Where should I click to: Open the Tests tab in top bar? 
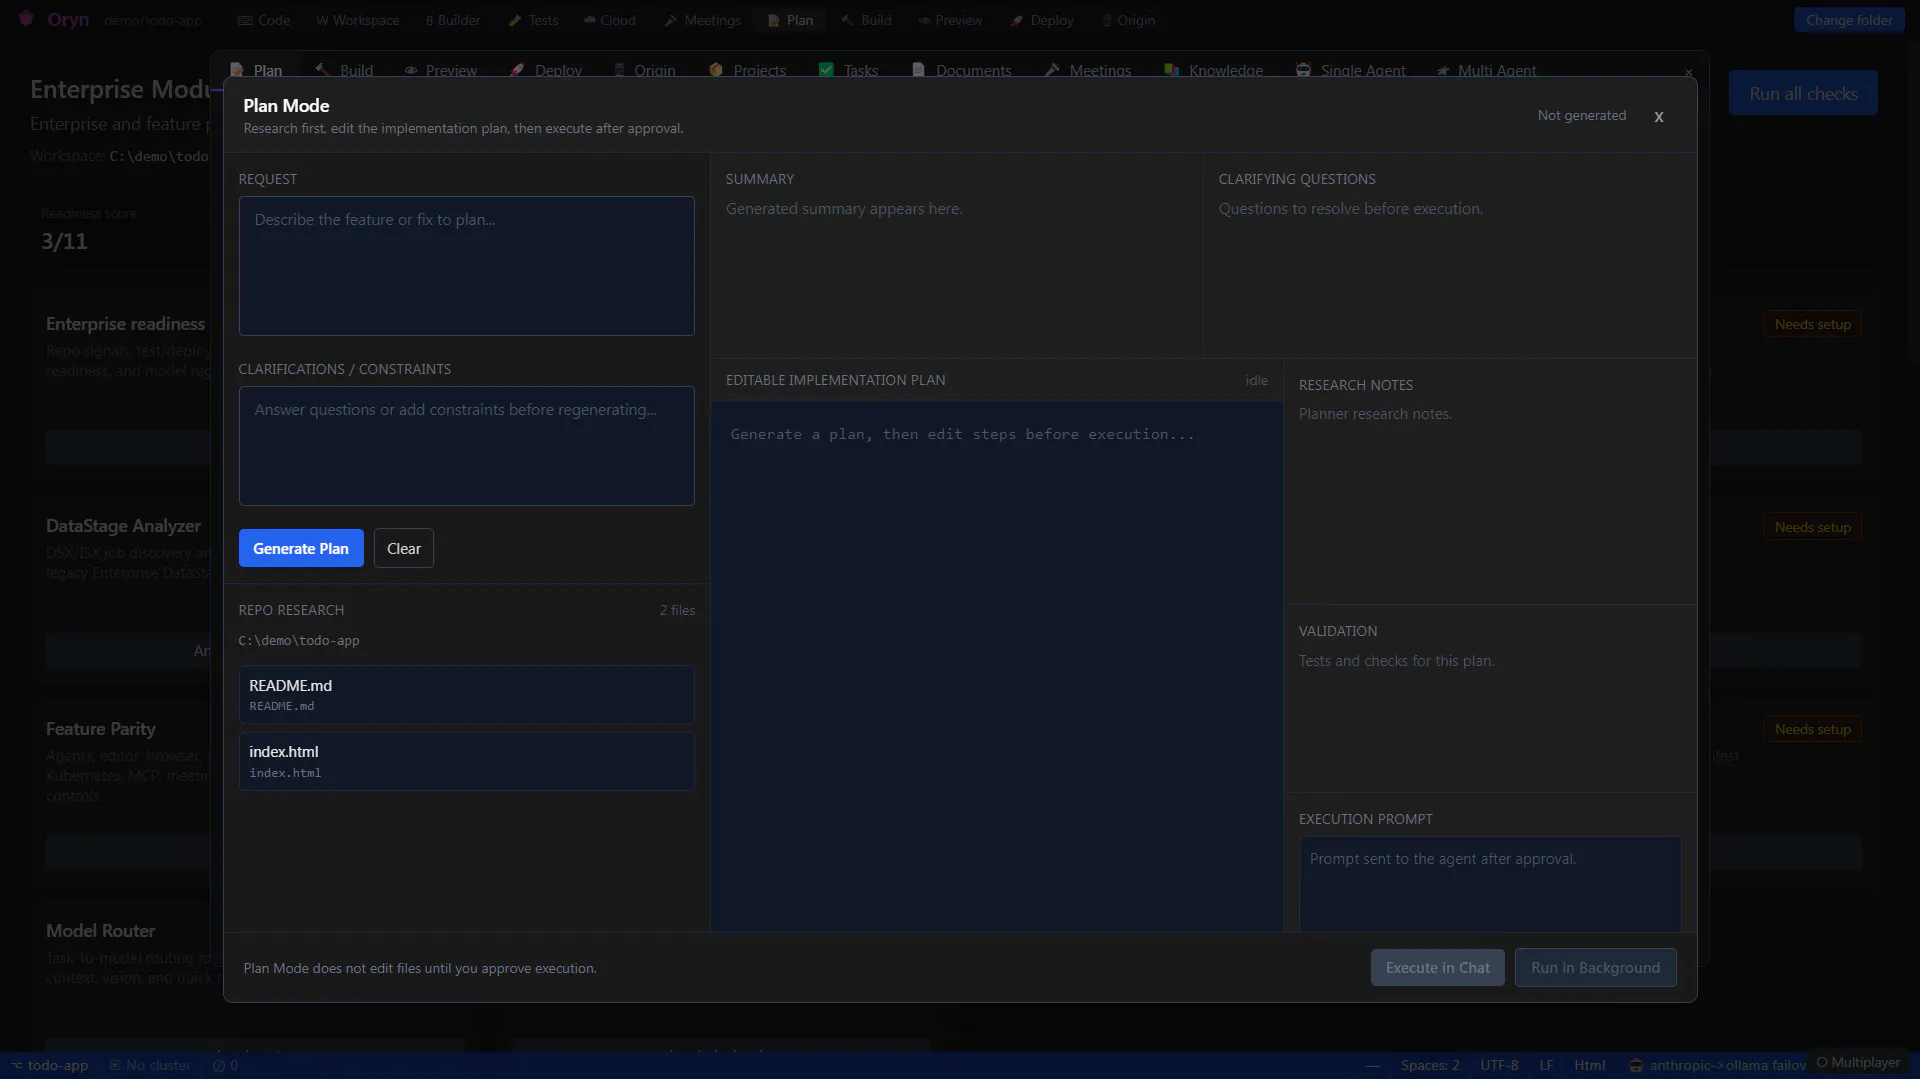(534, 20)
